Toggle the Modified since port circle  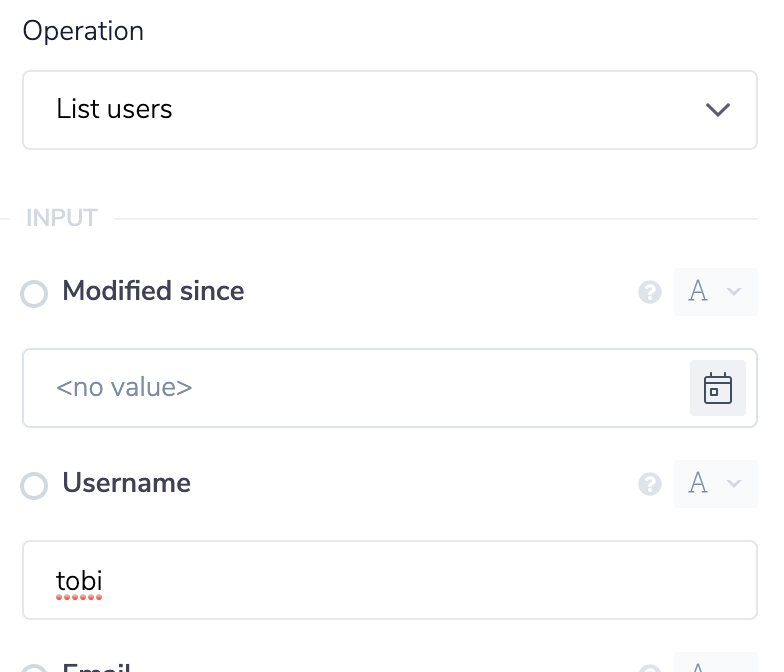34,294
